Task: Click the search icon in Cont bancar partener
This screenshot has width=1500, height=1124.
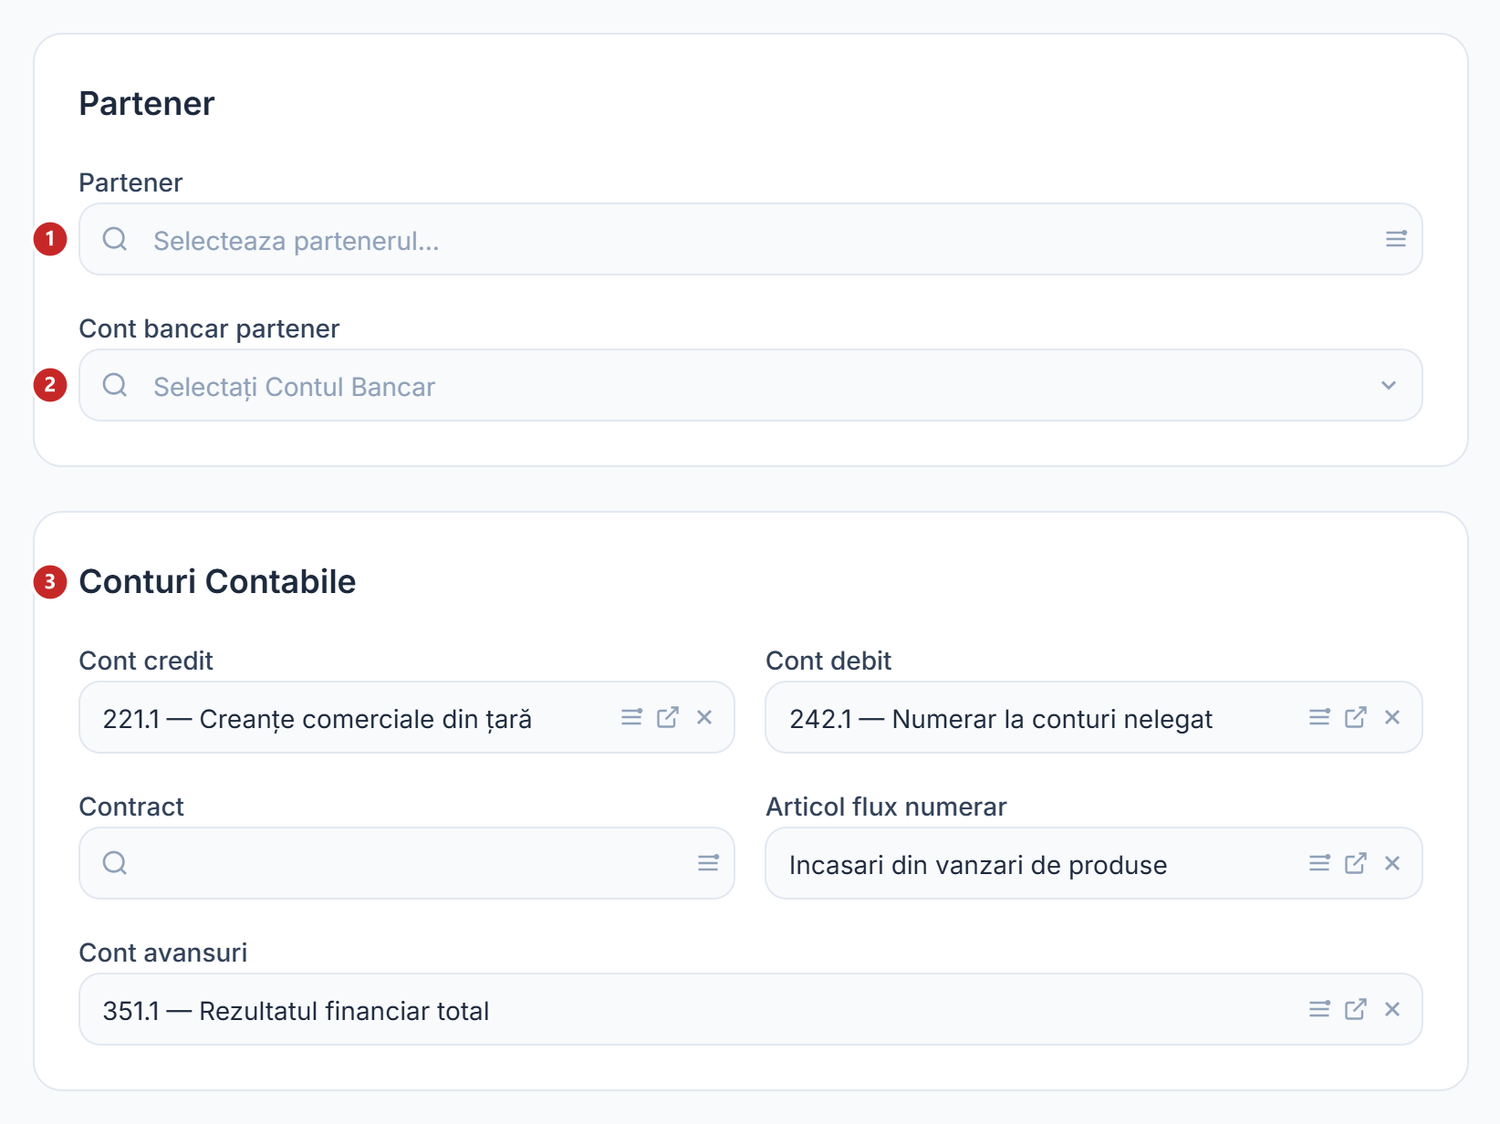Action: (115, 385)
